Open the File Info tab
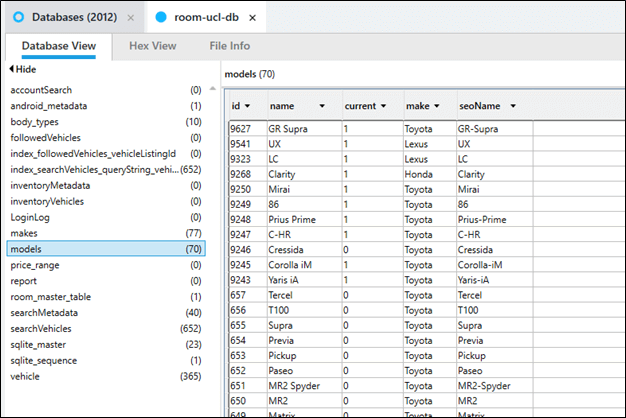626x418 pixels. [230, 46]
